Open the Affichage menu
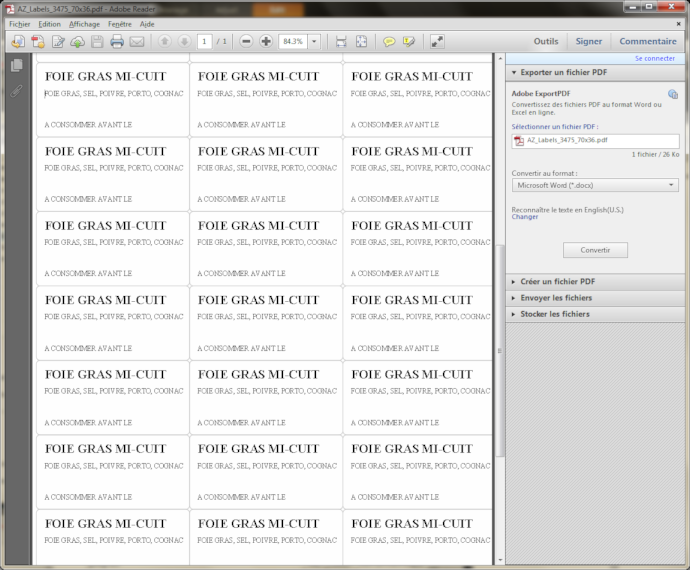The image size is (690, 570). (x=84, y=24)
